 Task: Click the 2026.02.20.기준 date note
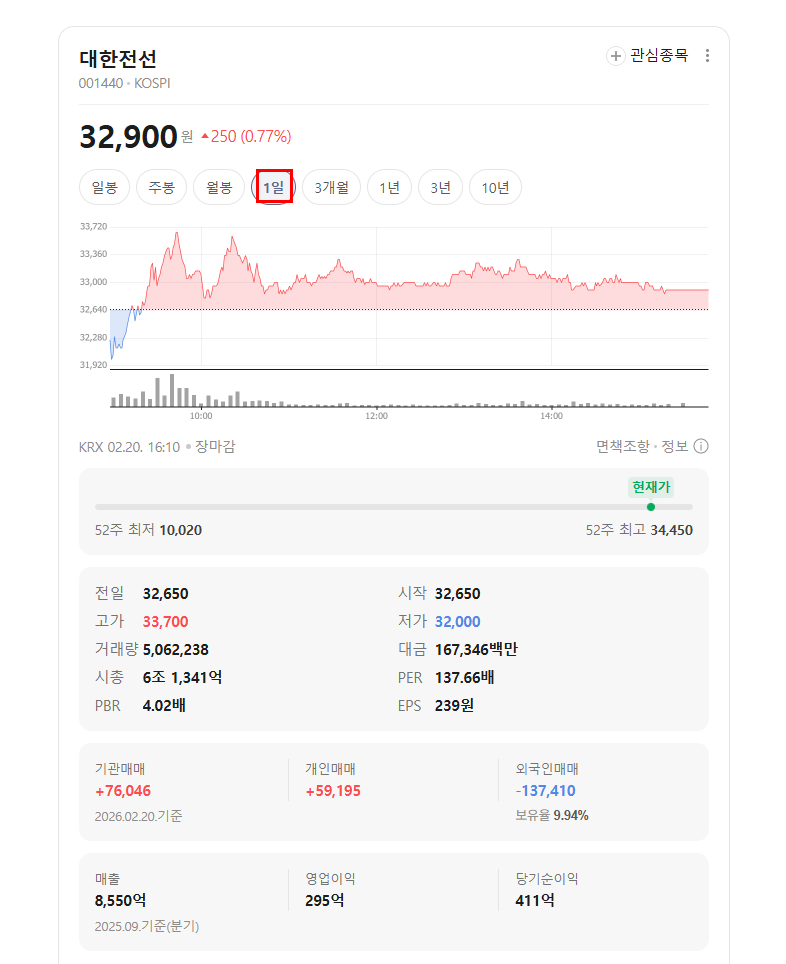click(x=138, y=816)
